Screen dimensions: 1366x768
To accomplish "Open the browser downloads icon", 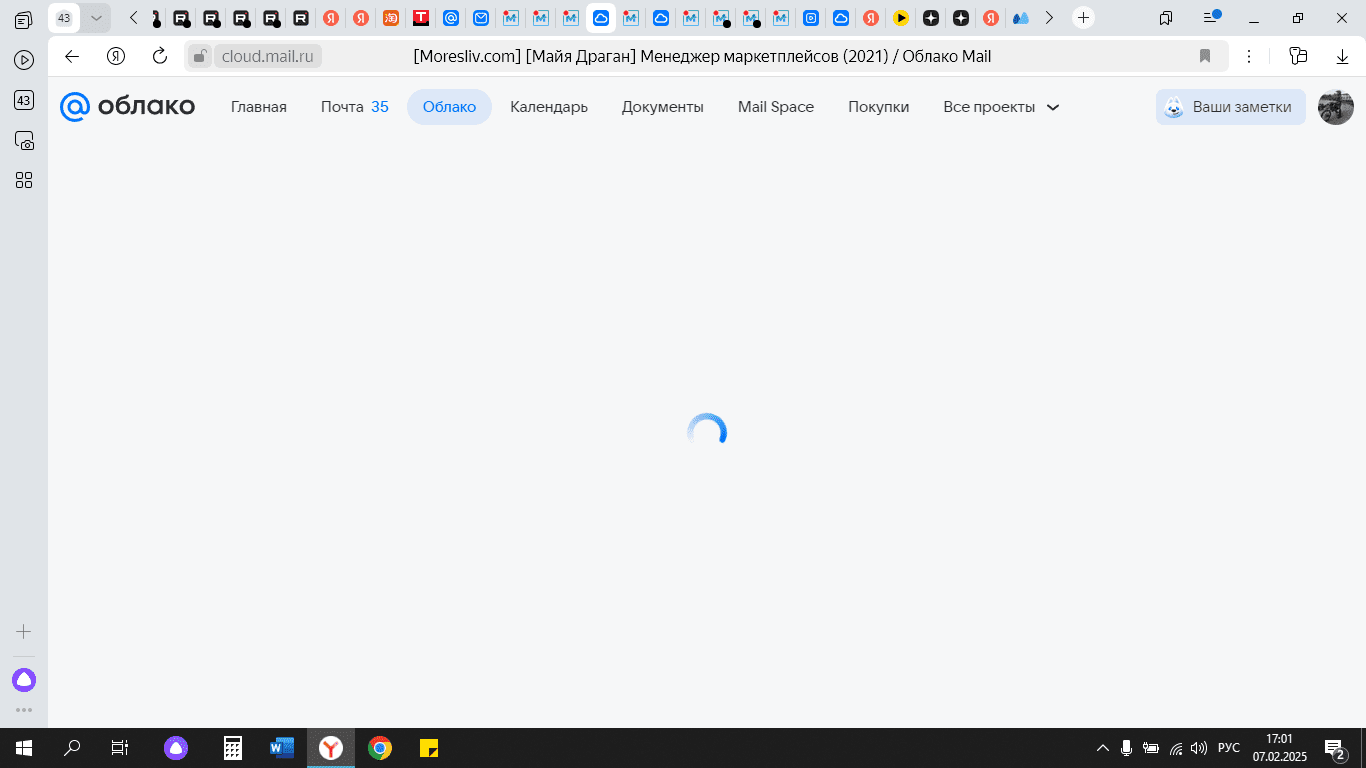I will pyautogui.click(x=1340, y=56).
